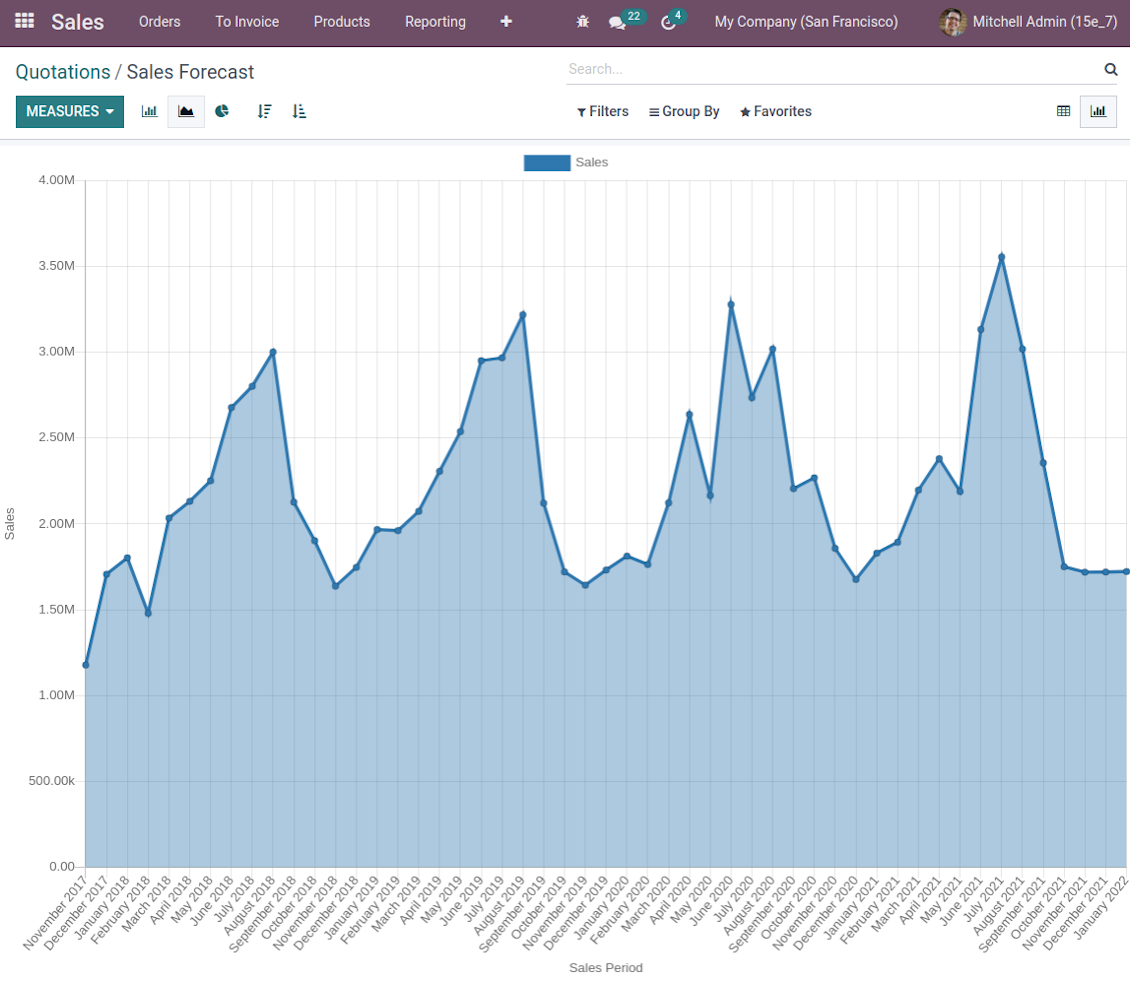Click the July 2021 peak data point
This screenshot has height=981, width=1130.
1002,257
